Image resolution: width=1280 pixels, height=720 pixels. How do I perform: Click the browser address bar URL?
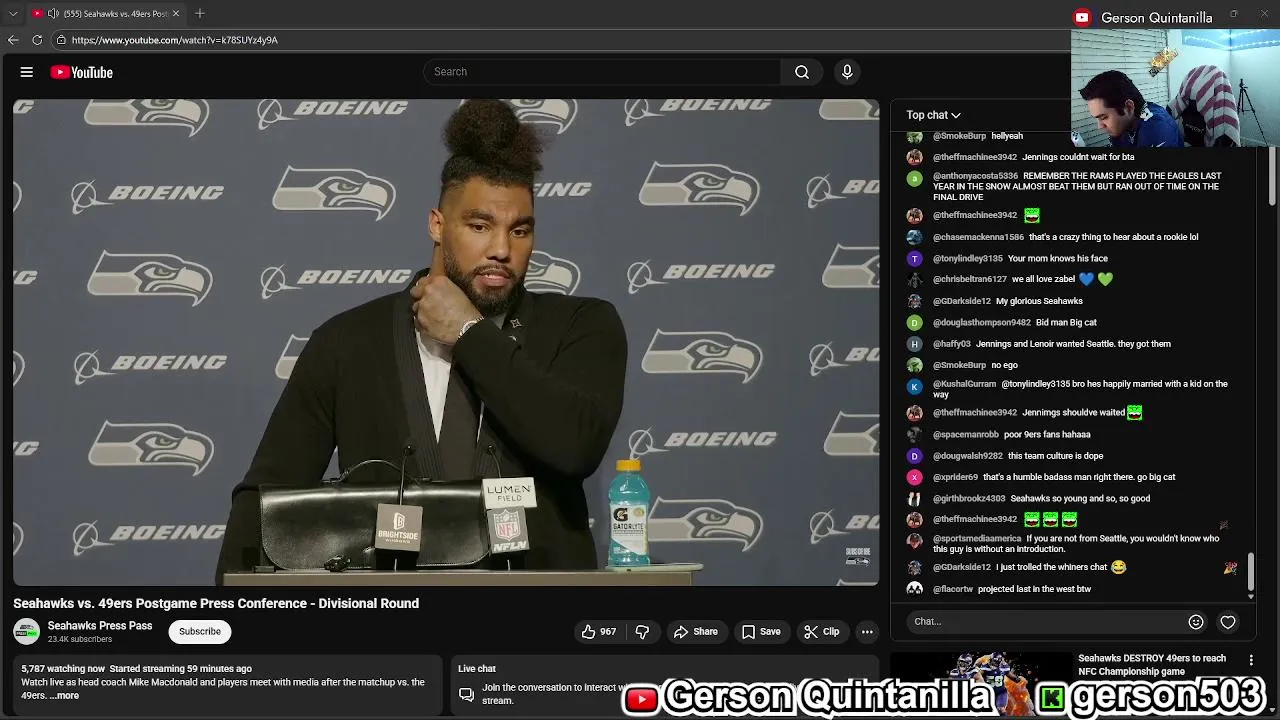click(174, 40)
